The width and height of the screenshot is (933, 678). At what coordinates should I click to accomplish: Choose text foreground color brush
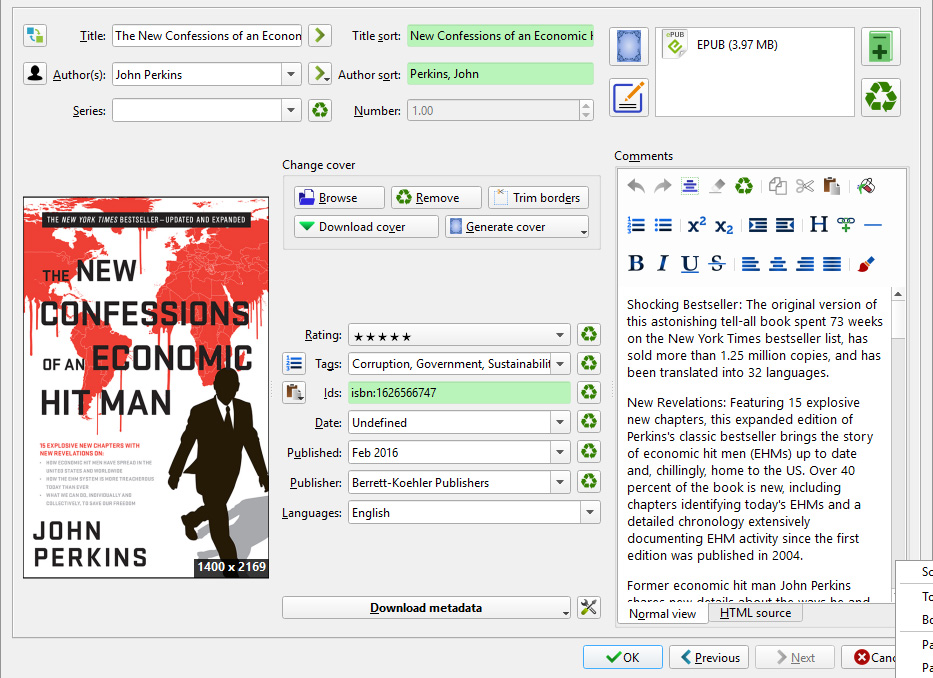pyautogui.click(x=866, y=264)
